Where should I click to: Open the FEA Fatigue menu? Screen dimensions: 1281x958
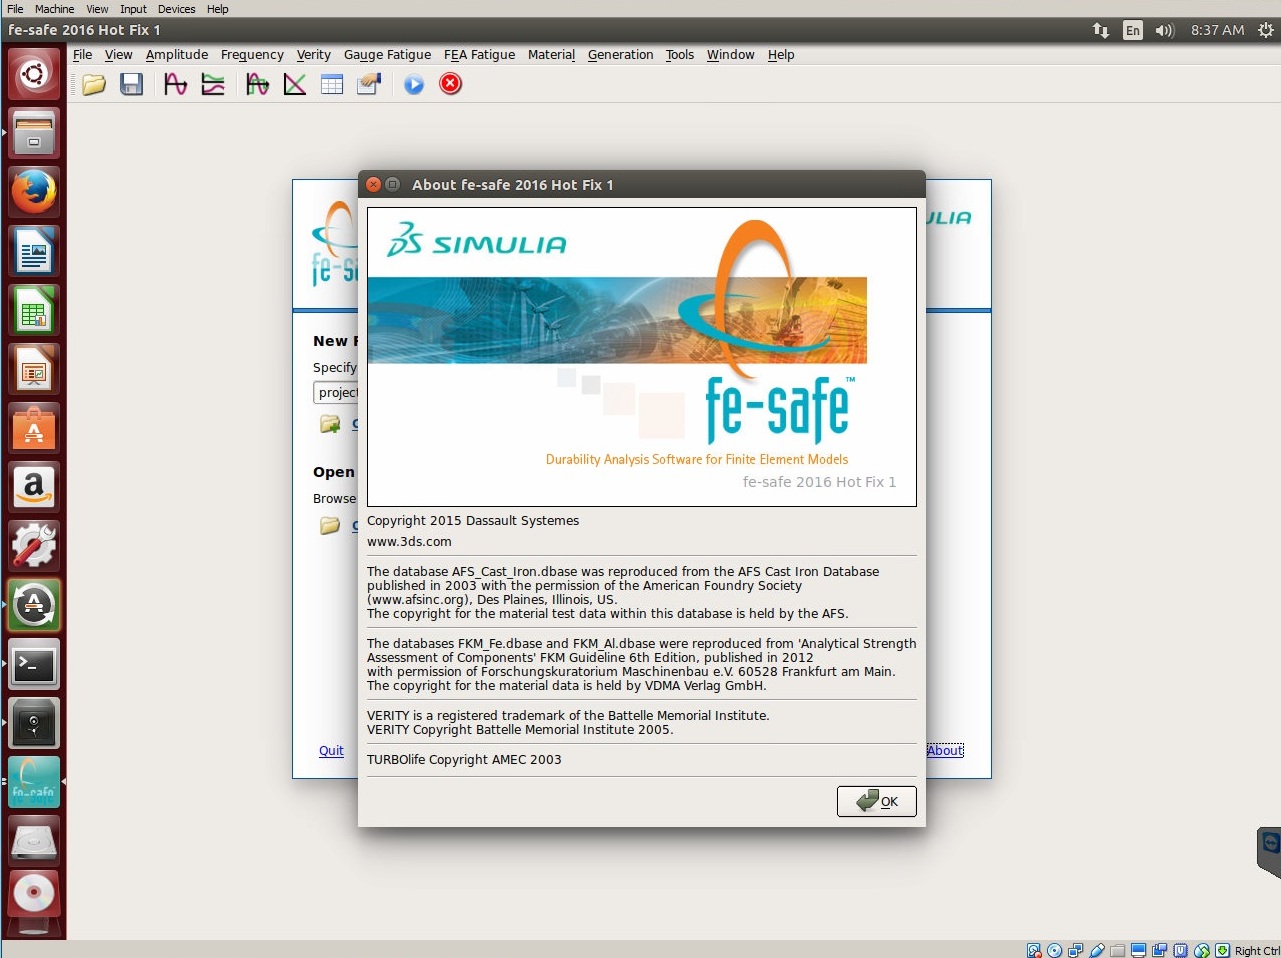(479, 55)
